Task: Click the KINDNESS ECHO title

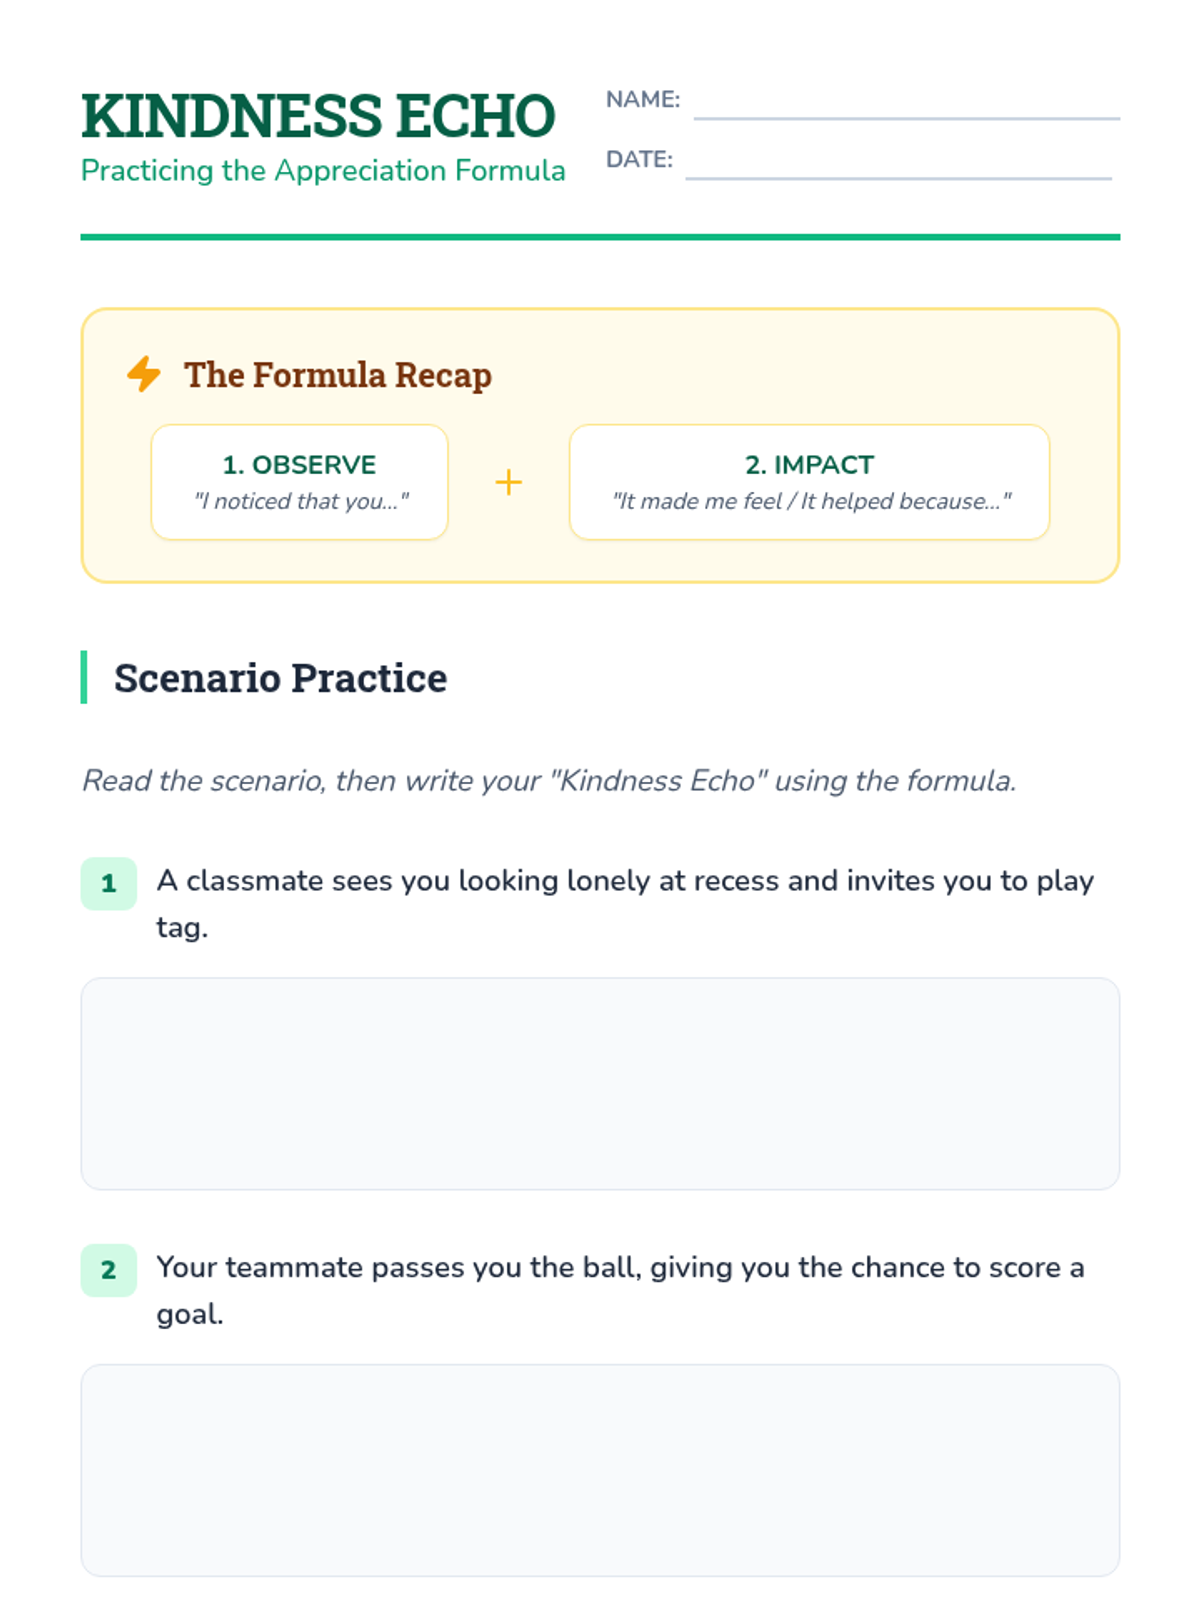Action: click(x=318, y=116)
